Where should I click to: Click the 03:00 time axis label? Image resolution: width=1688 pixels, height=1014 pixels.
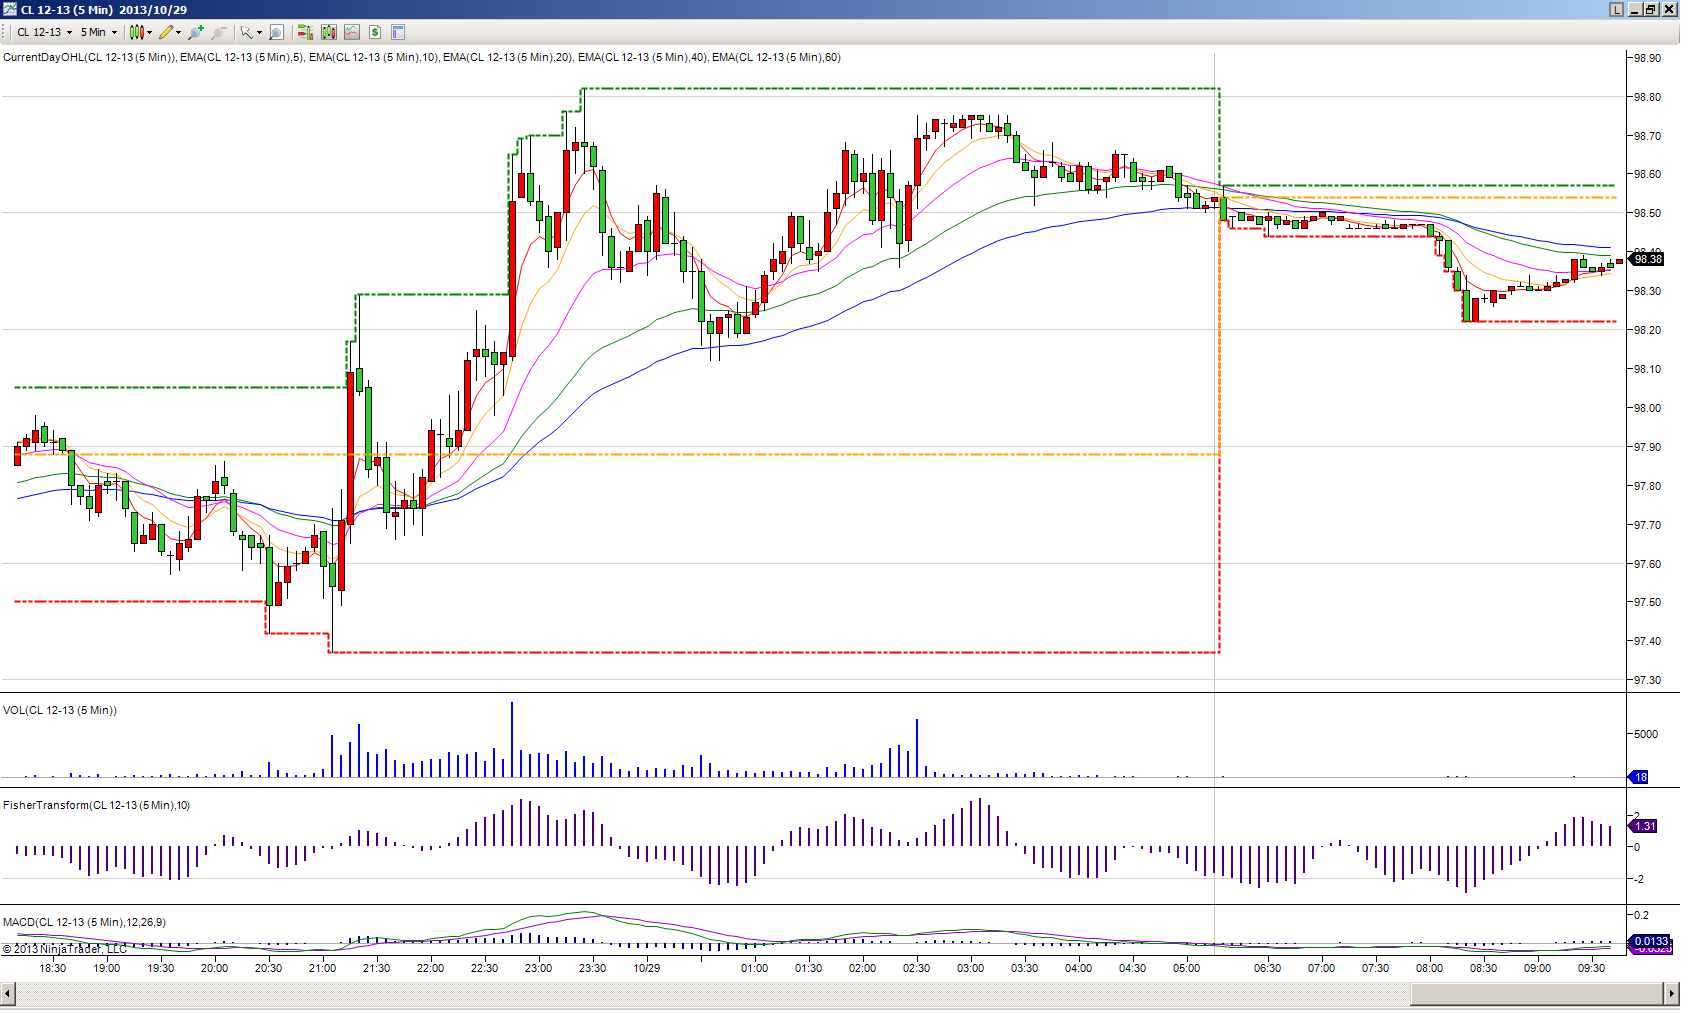point(971,968)
